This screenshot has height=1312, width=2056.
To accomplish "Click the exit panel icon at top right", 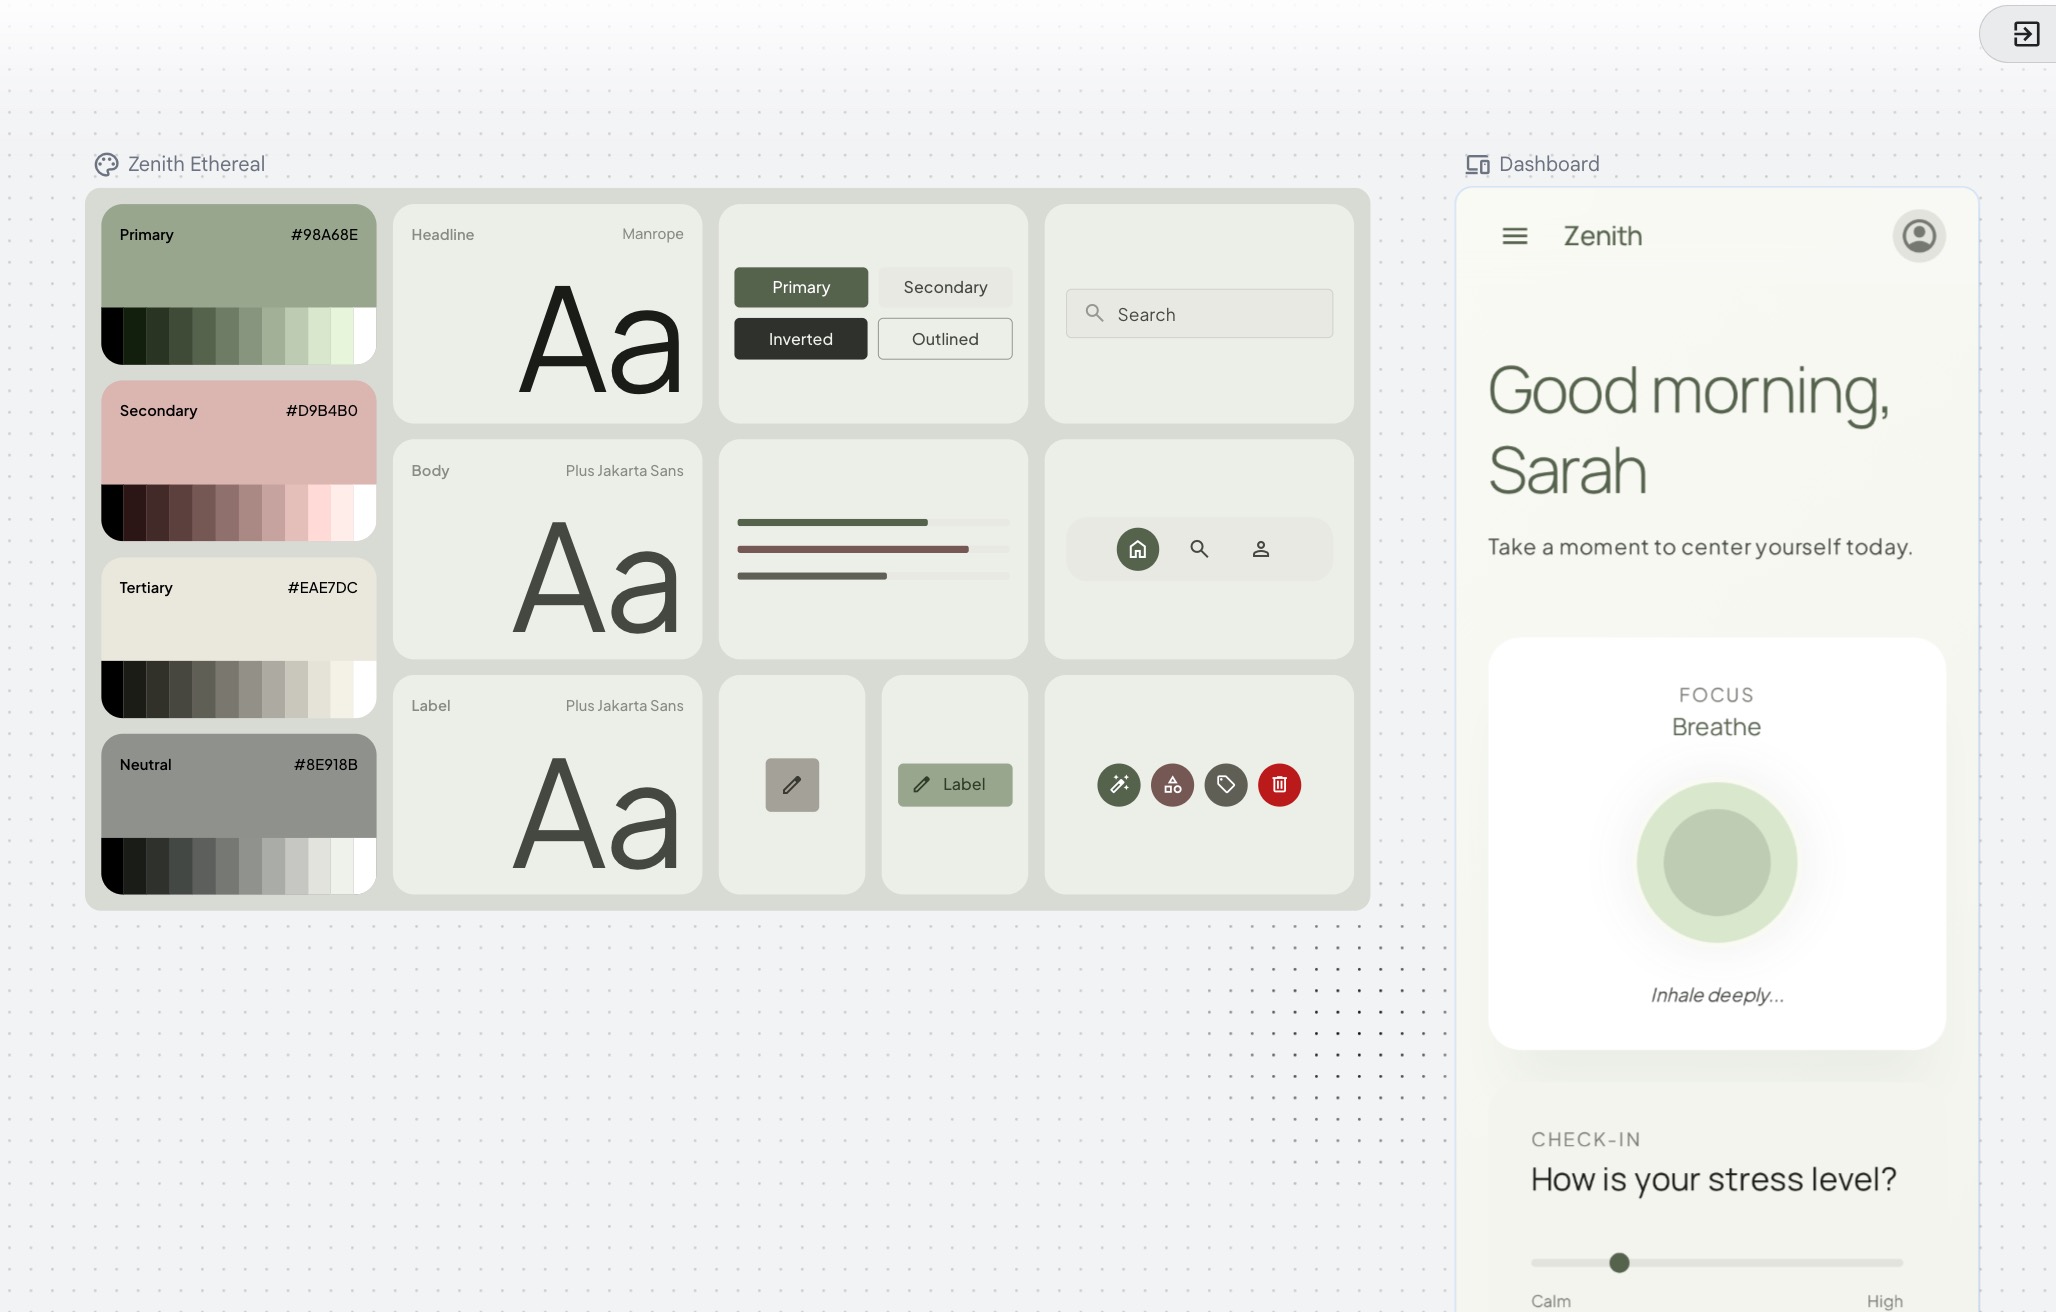I will [2026, 34].
